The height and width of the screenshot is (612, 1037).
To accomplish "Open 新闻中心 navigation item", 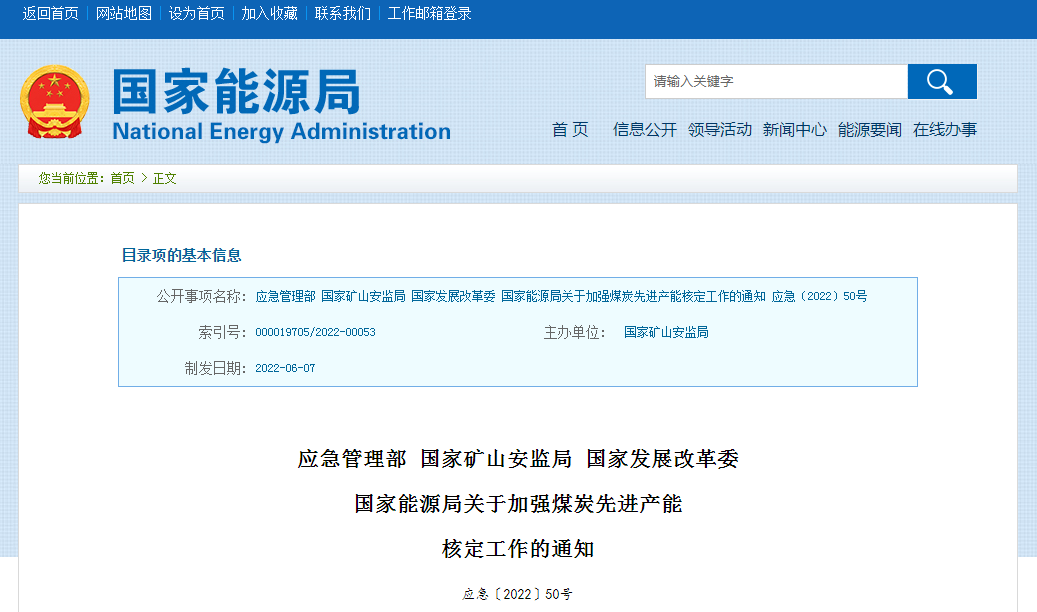I will 794,130.
